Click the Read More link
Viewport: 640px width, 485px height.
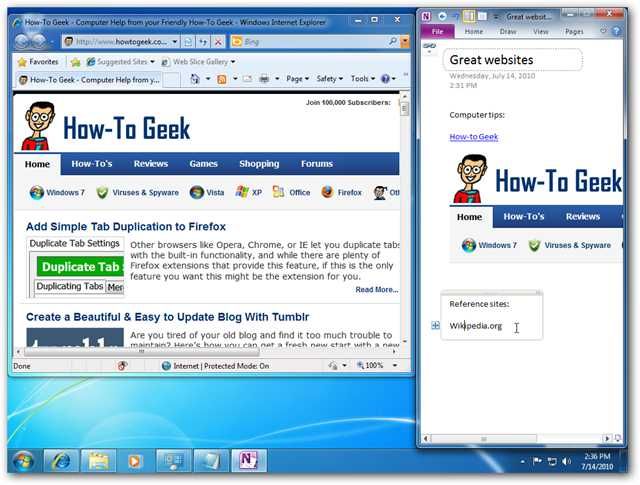click(376, 289)
